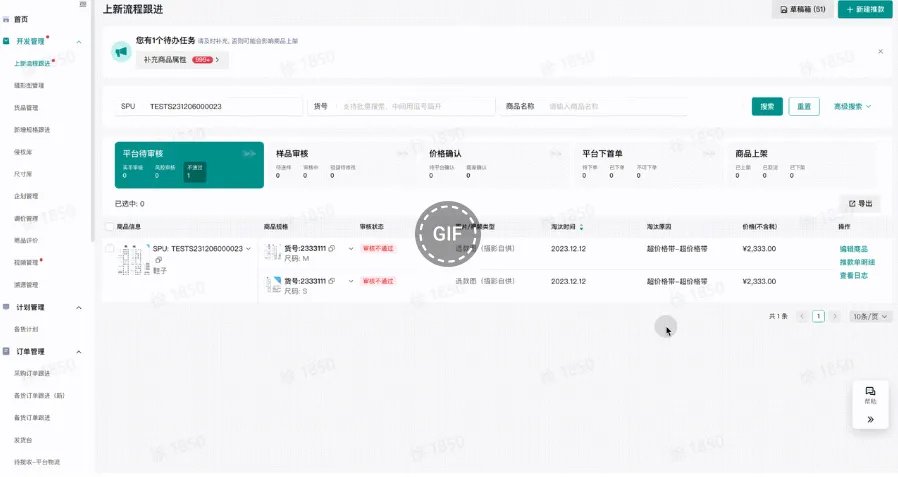
Task: Open 备货计划 in the sidebar
Action: pos(26,329)
